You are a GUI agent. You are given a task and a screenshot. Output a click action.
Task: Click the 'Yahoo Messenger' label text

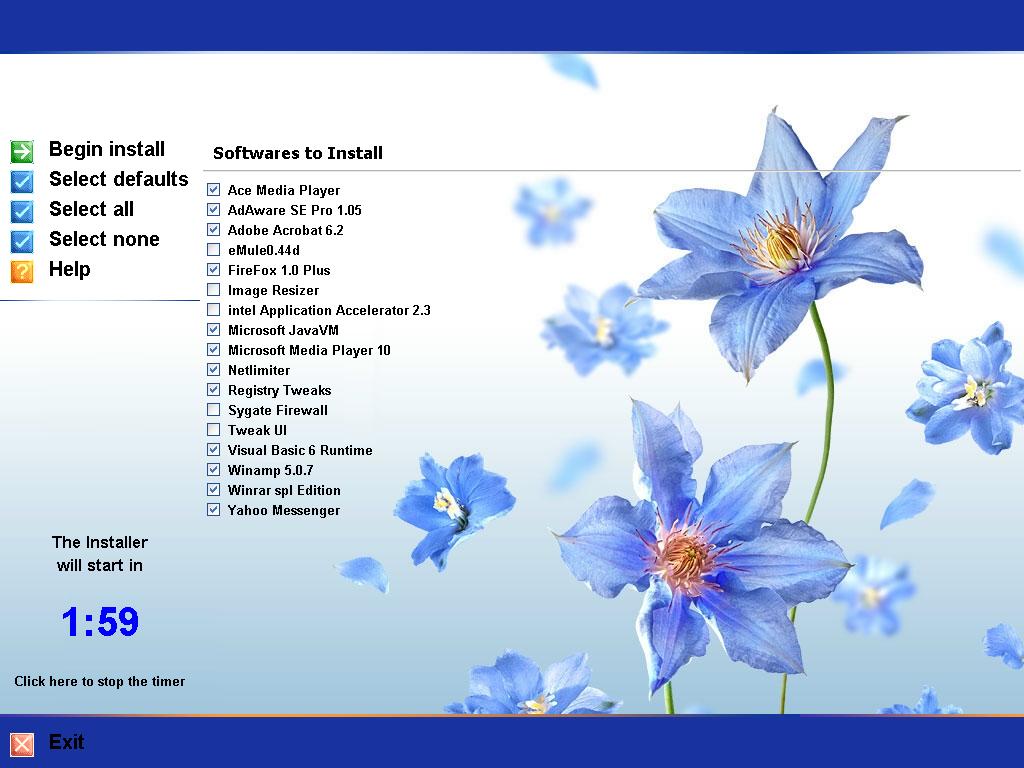283,510
